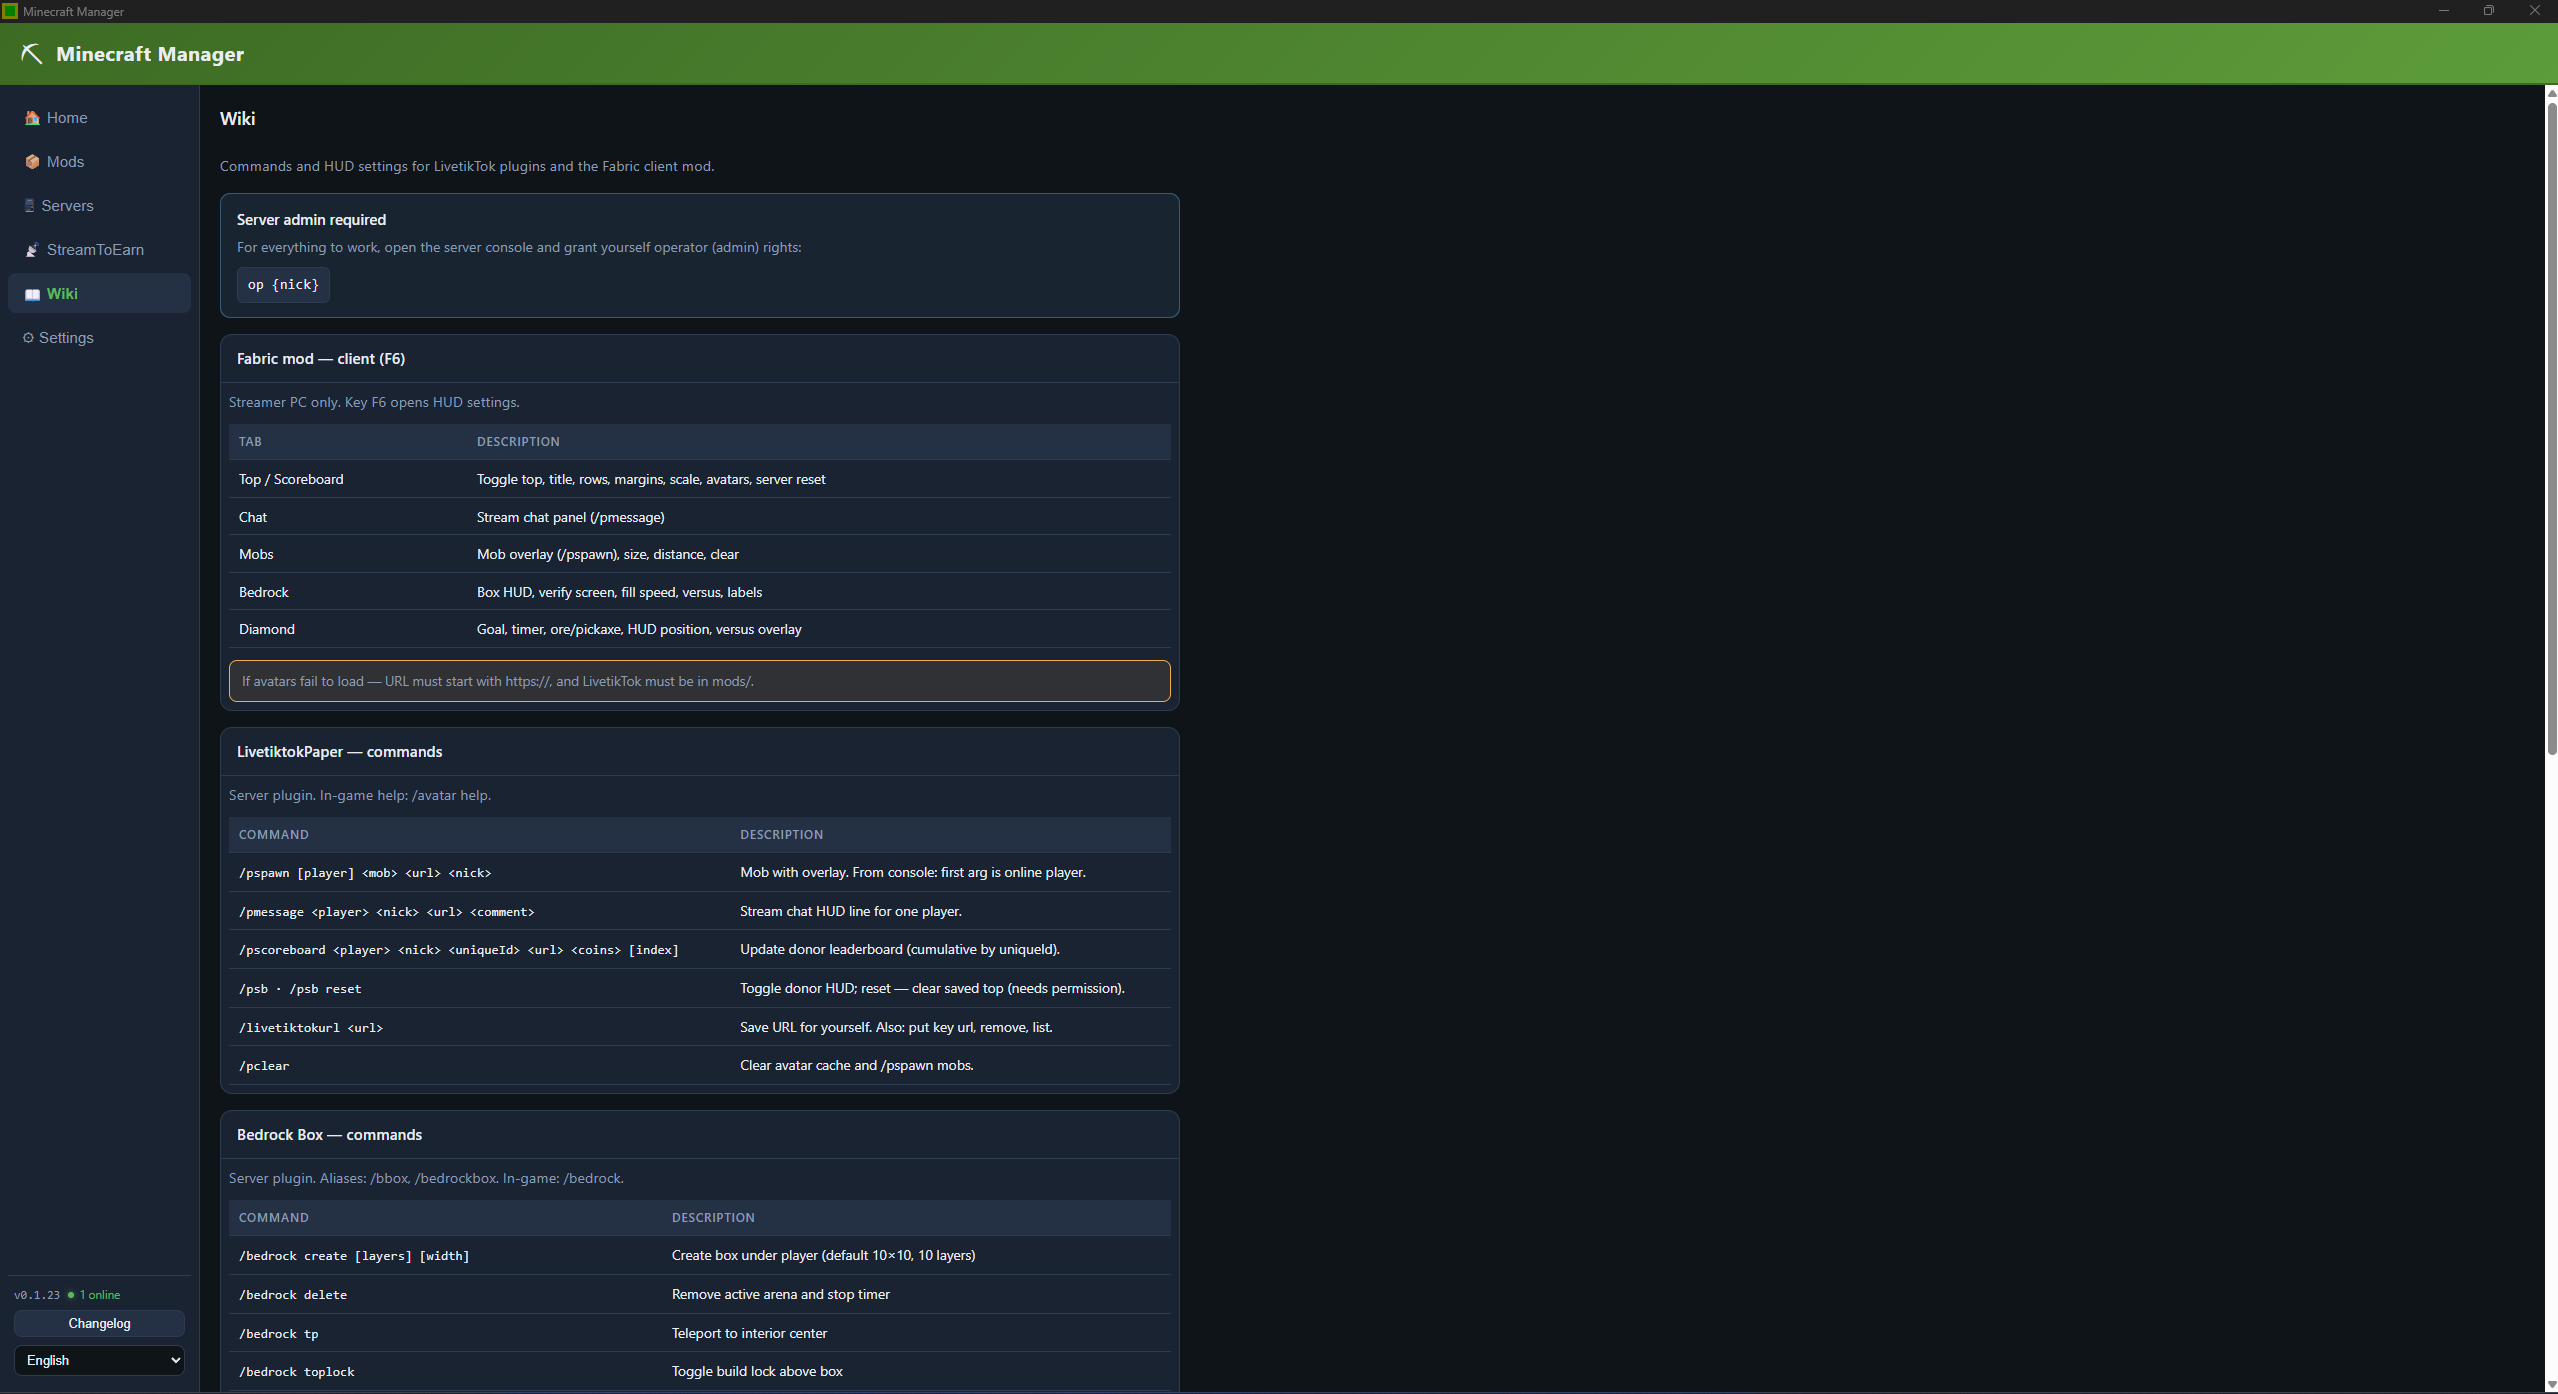The image size is (2558, 1394).
Task: Open the Changelog
Action: (99, 1324)
